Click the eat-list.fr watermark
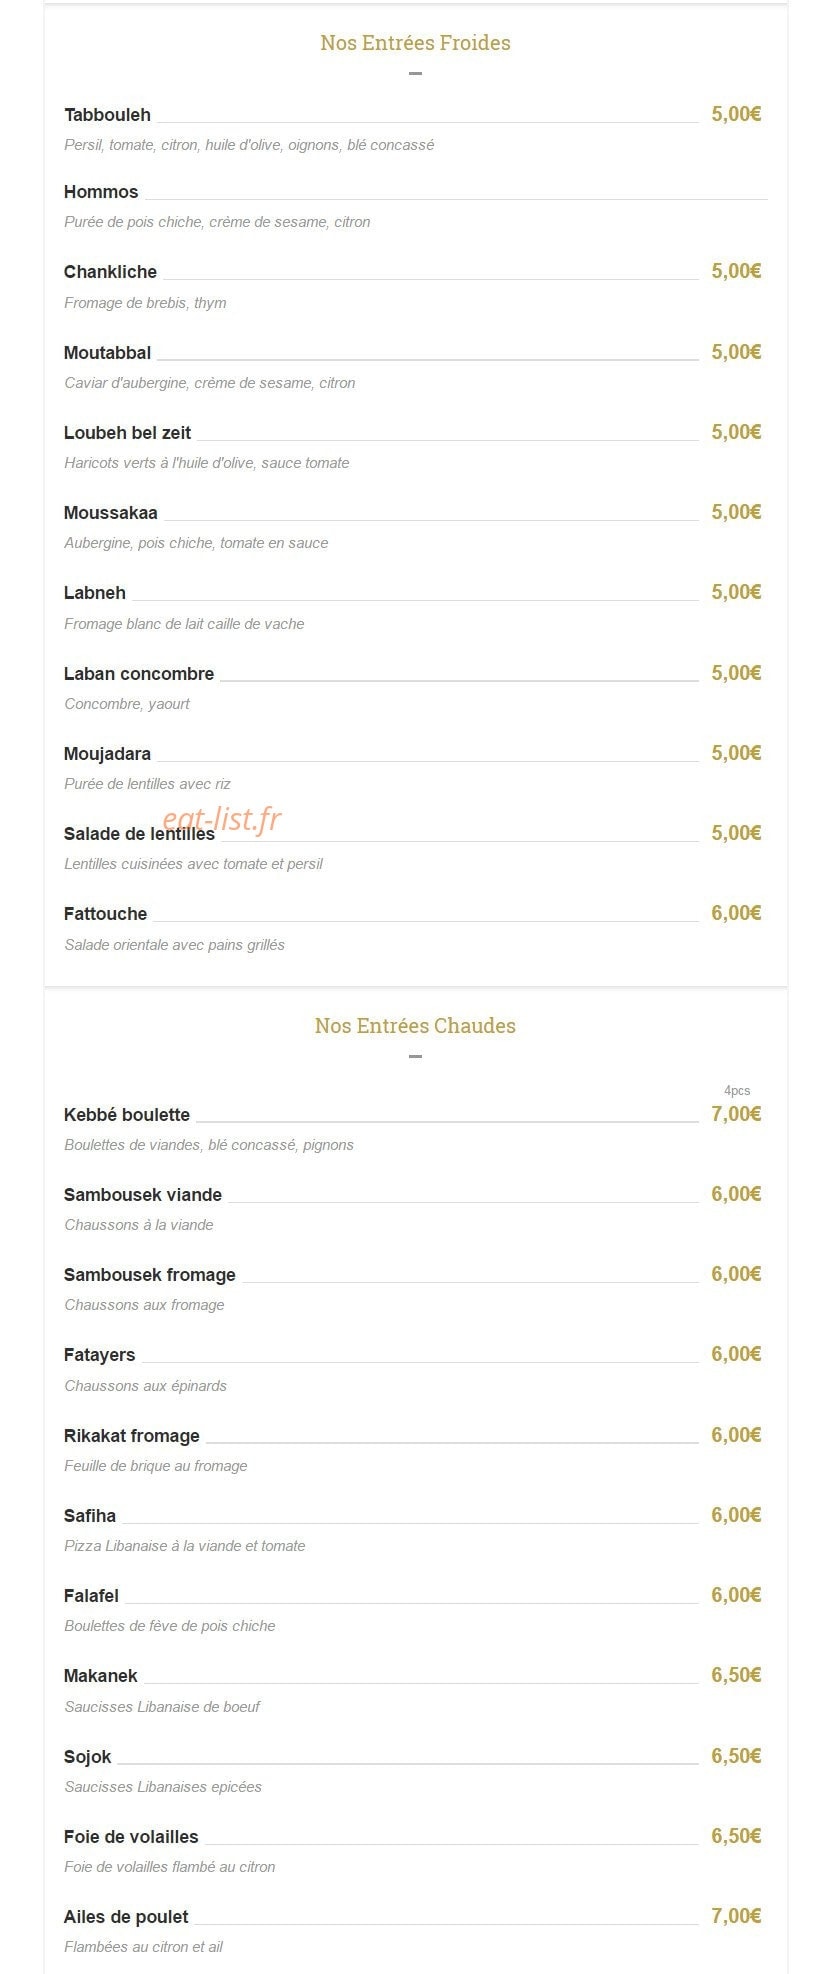This screenshot has width=827, height=1974. pyautogui.click(x=222, y=819)
